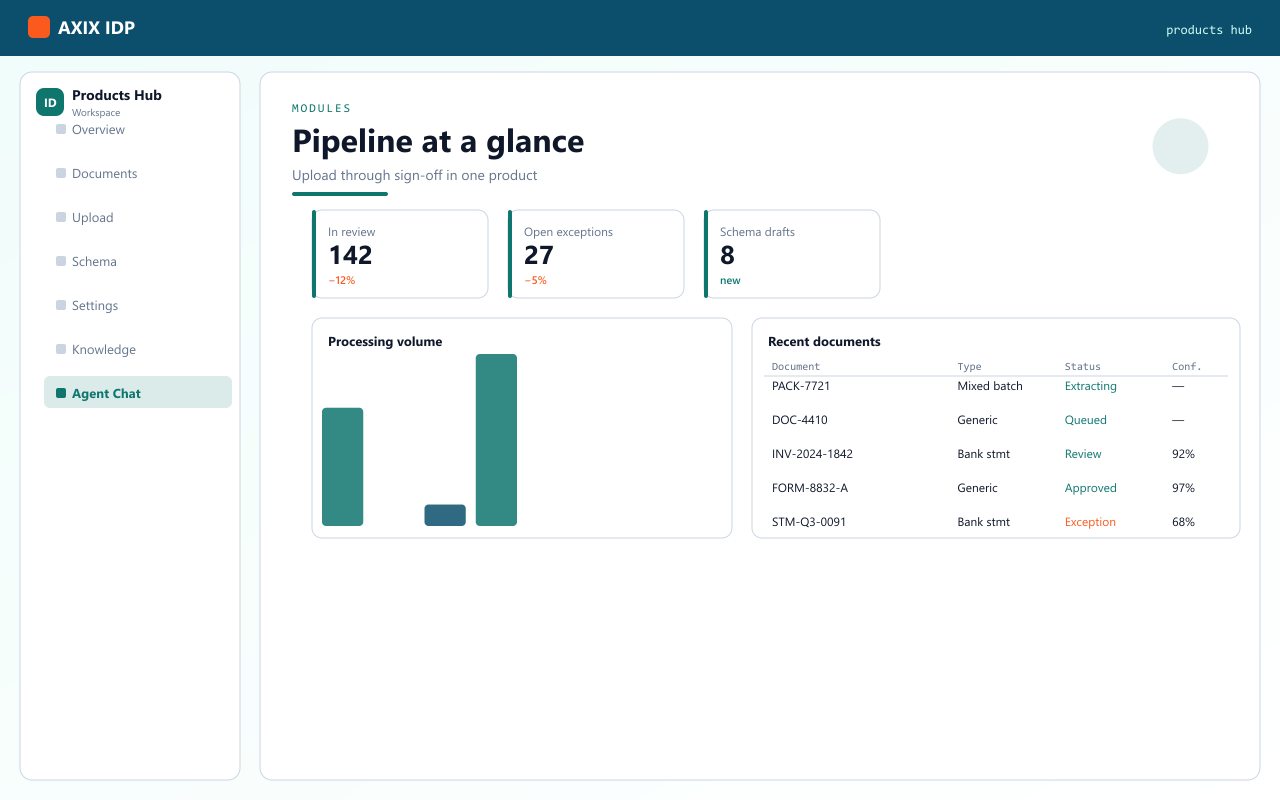The image size is (1280, 800).
Task: Sort by the Document column header
Action: pyautogui.click(x=796, y=367)
